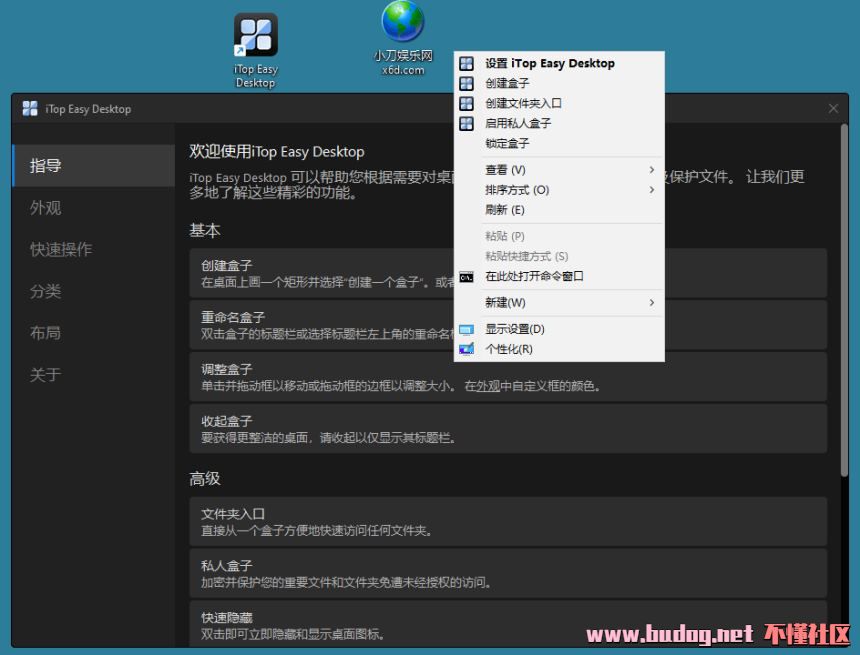Click the icon next to 创建文件夹入口

(x=466, y=103)
